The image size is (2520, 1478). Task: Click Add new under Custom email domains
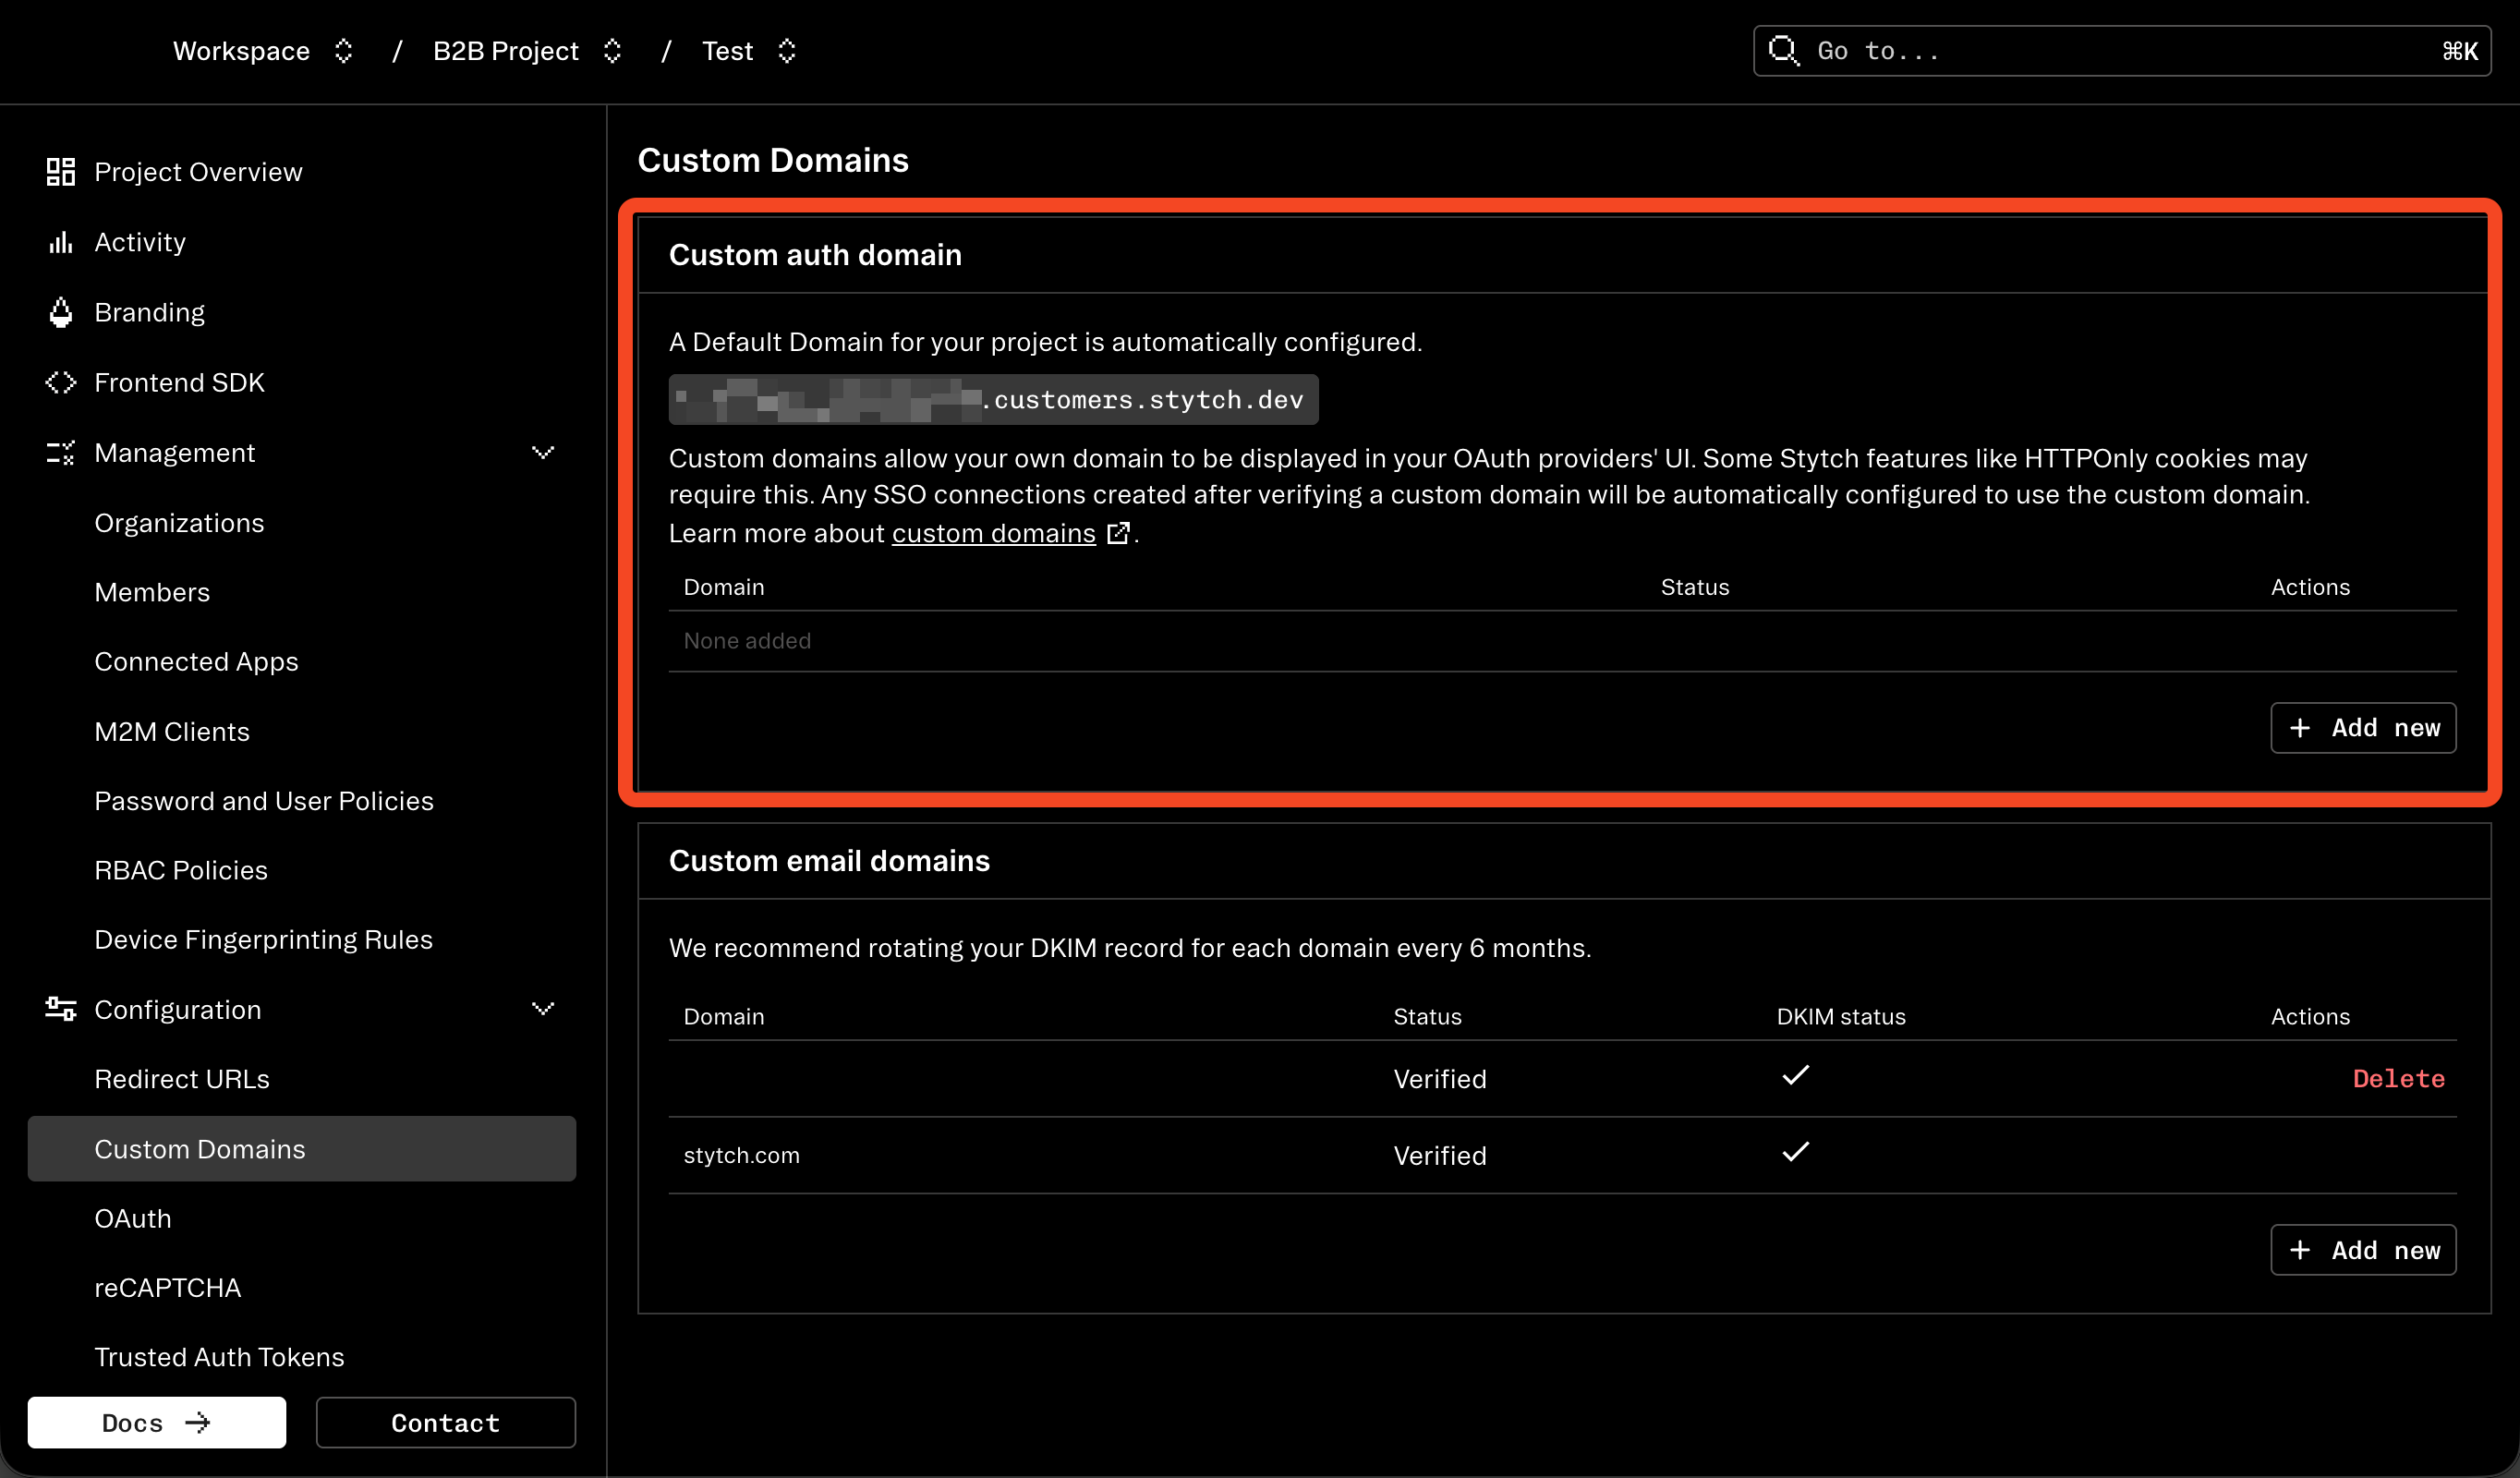tap(2363, 1249)
